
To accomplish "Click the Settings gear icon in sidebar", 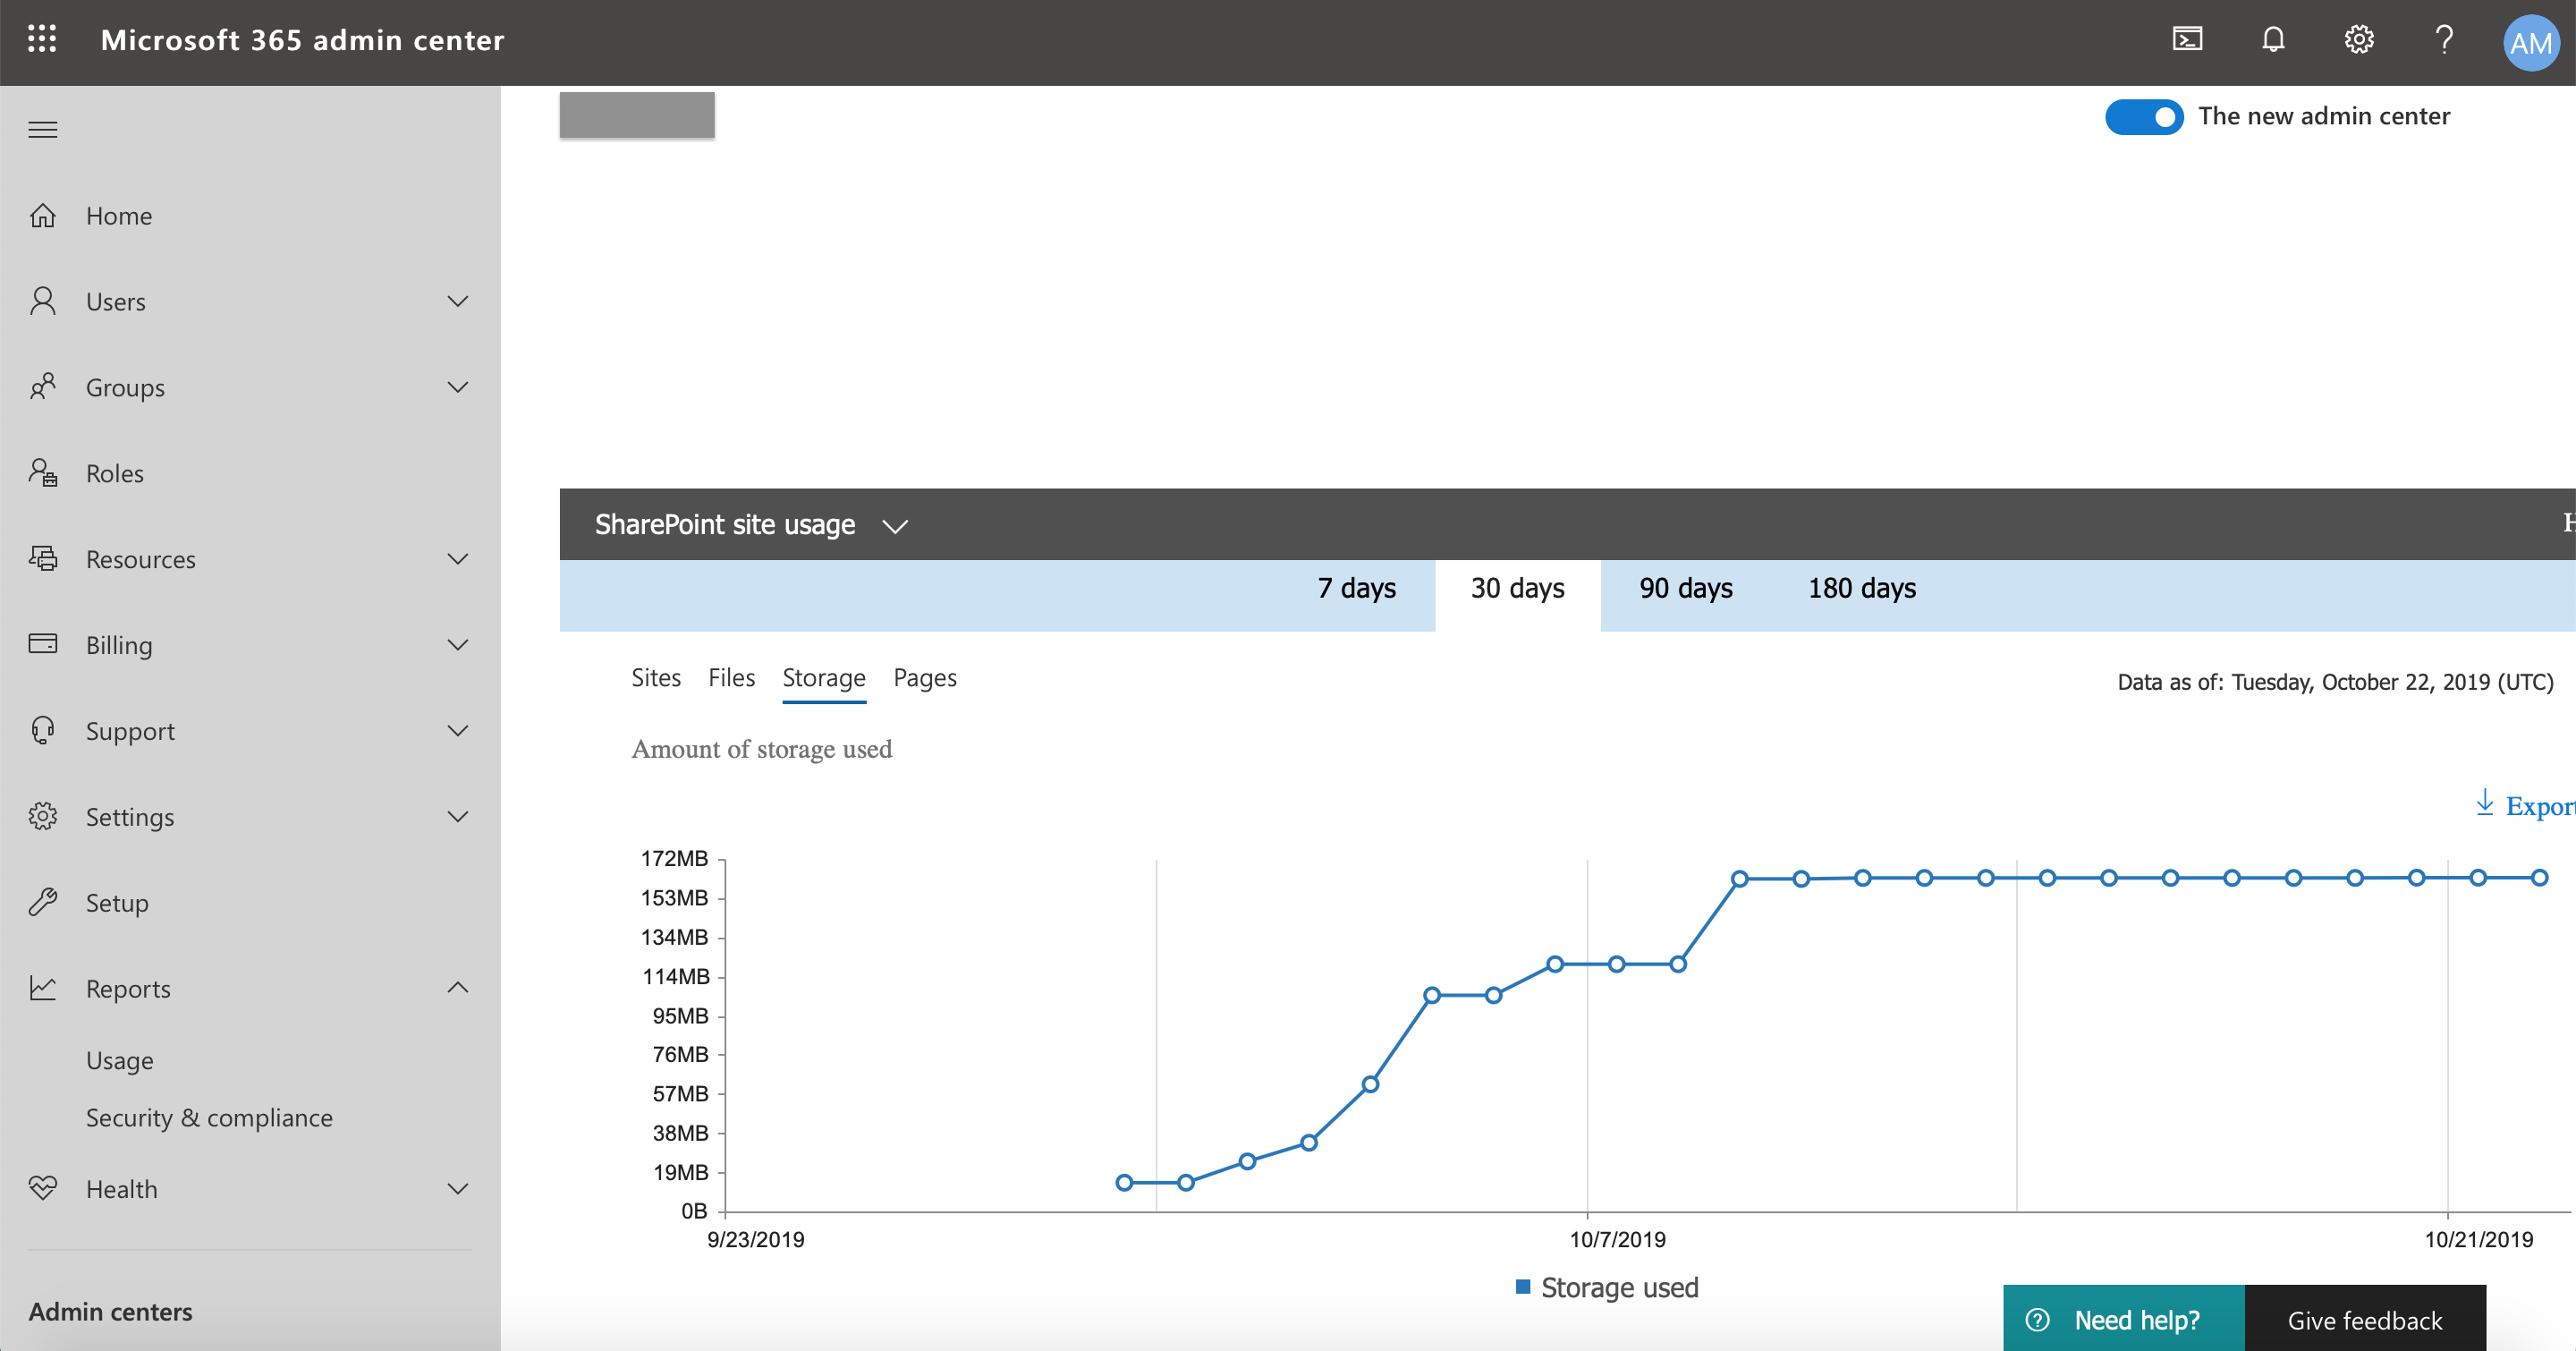I will [43, 816].
